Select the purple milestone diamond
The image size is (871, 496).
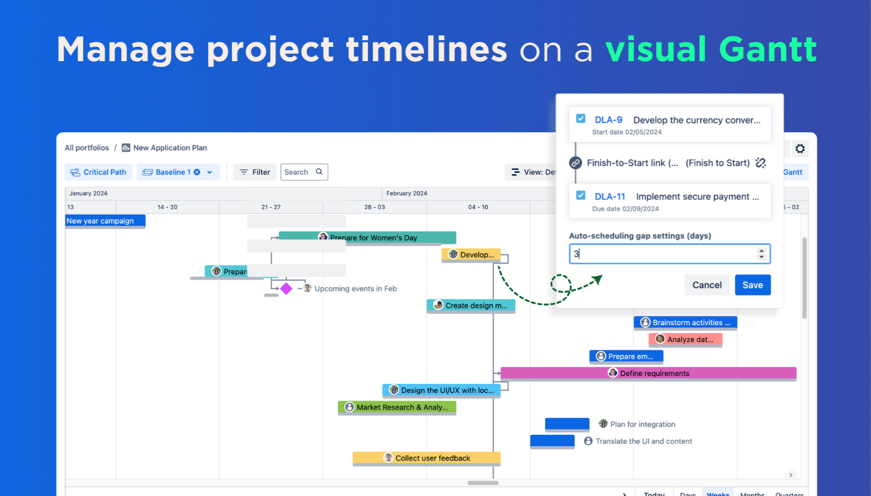pyautogui.click(x=286, y=288)
